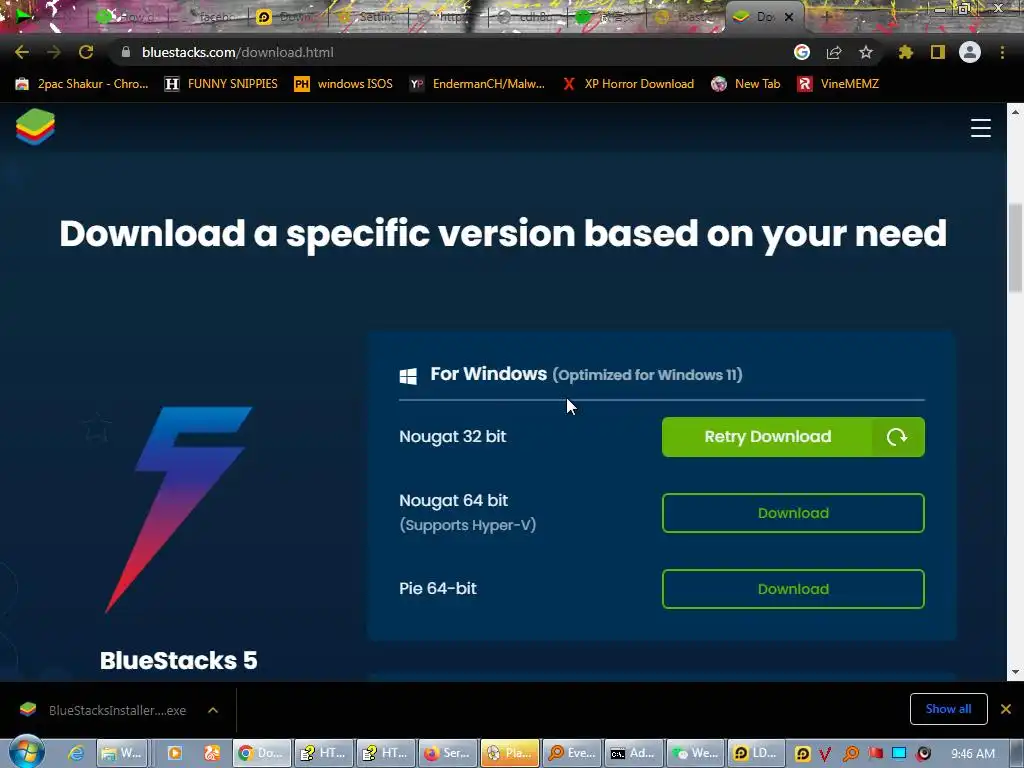Open the New Tab bookmark

[746, 84]
